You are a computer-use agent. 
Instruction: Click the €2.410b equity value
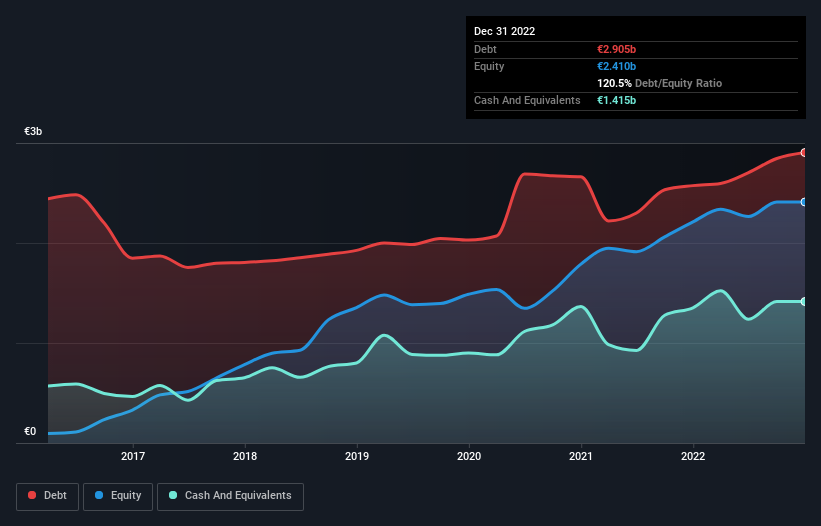[x=617, y=66]
